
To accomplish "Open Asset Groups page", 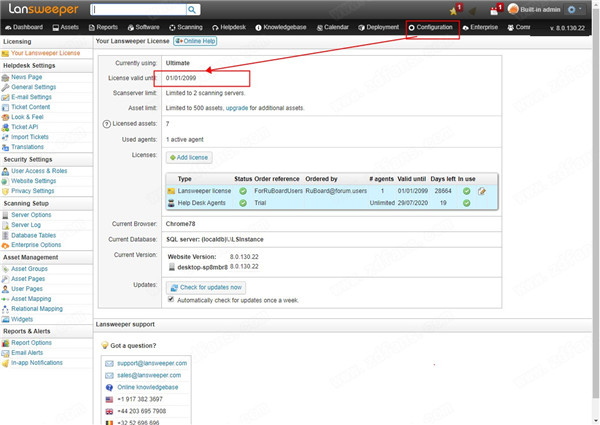I will pyautogui.click(x=29, y=269).
